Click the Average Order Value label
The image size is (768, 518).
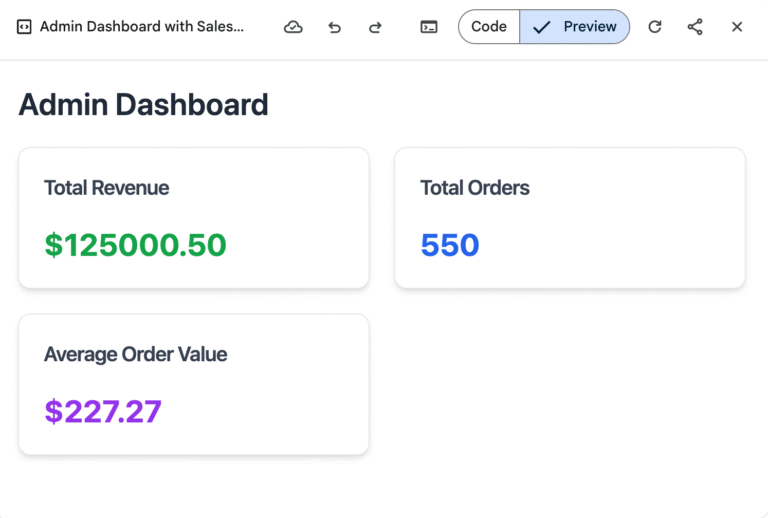(135, 354)
